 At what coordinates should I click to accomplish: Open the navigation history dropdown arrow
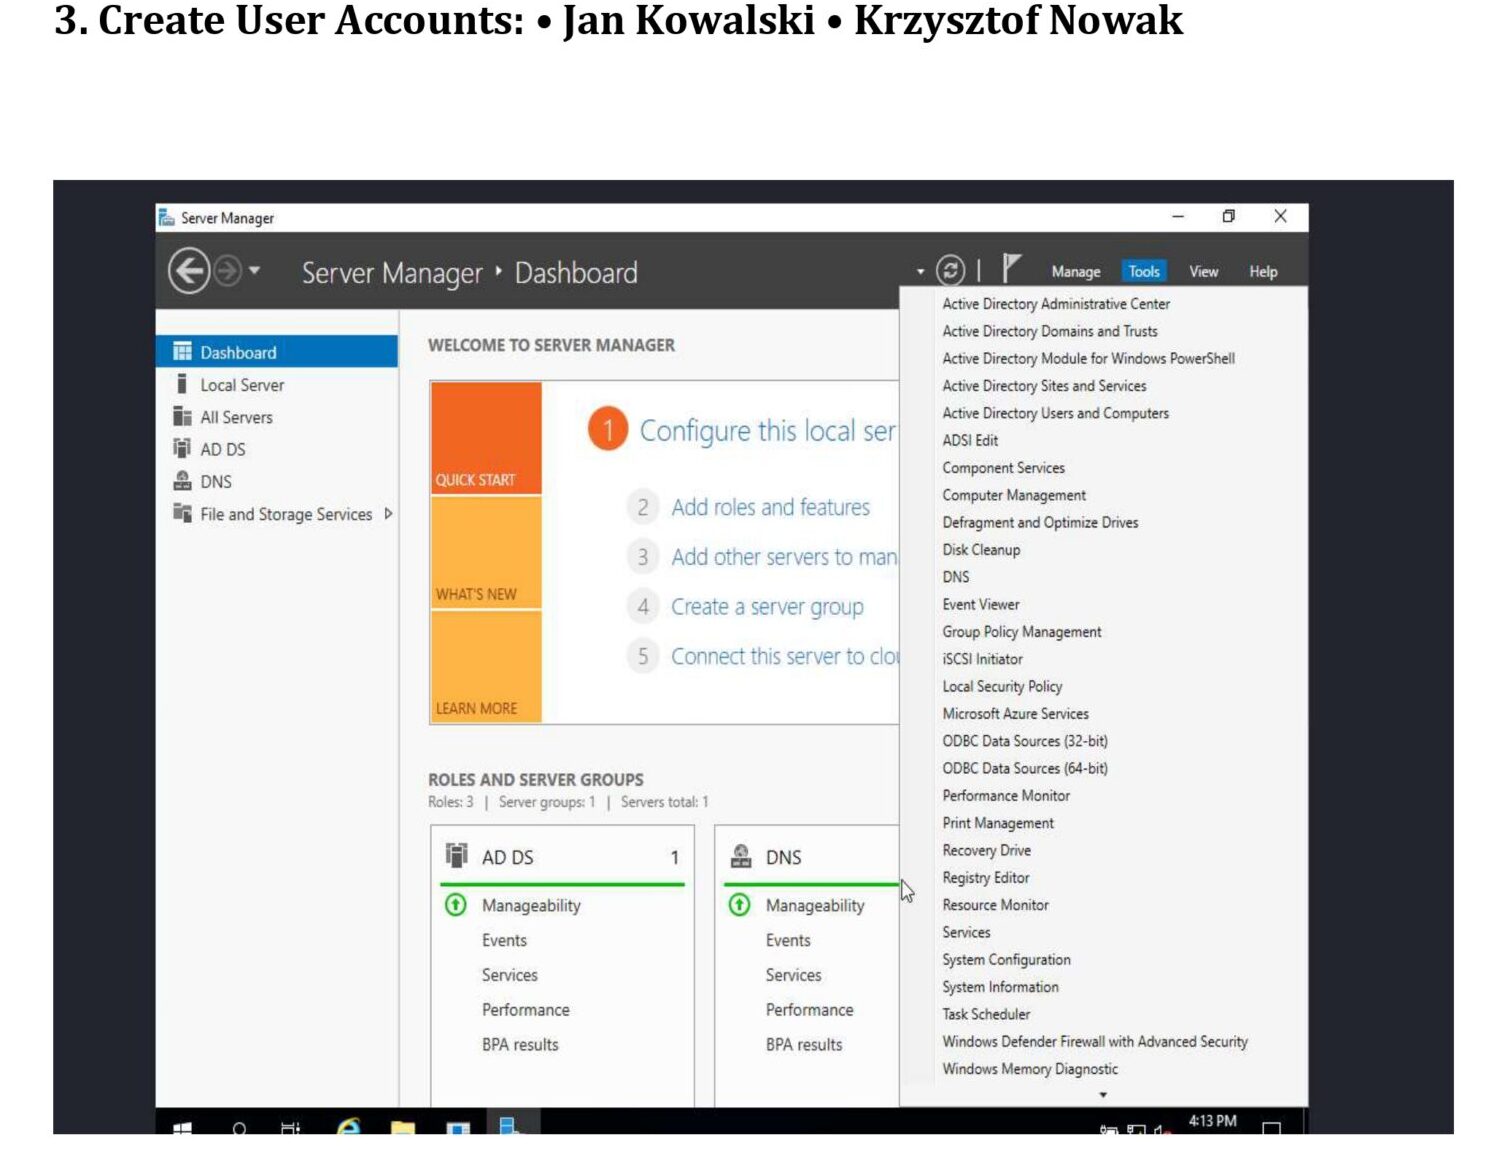(255, 270)
